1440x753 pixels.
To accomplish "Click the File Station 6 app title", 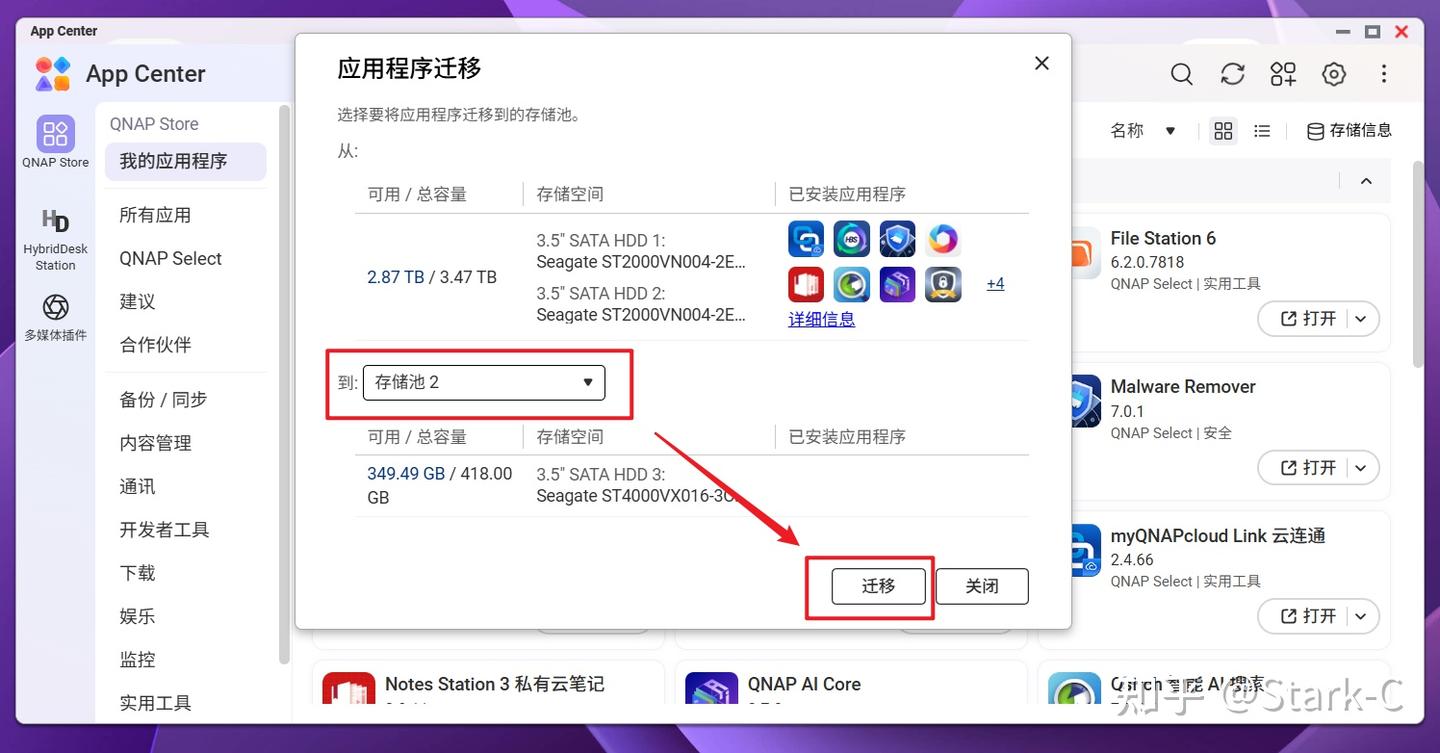I will tap(1163, 238).
